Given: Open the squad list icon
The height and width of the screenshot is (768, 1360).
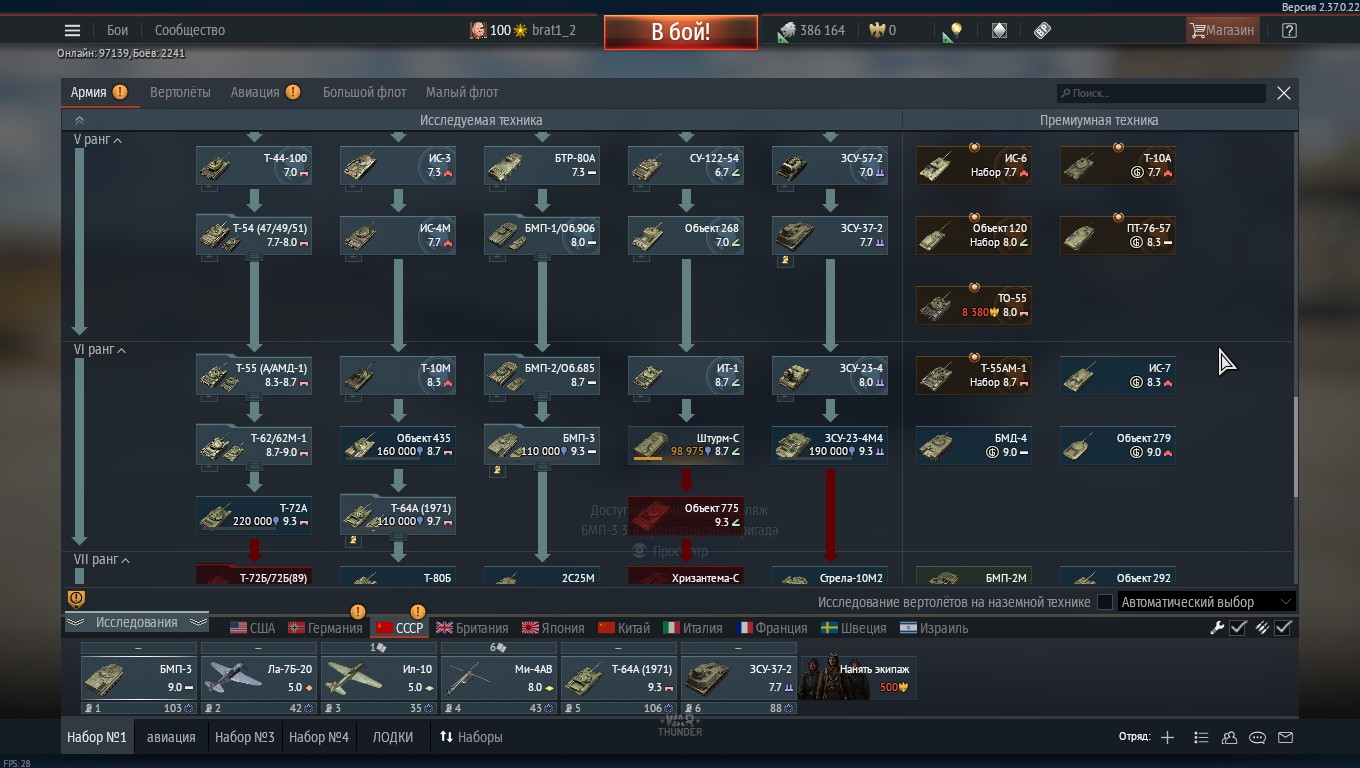Looking at the screenshot, I should [1201, 737].
